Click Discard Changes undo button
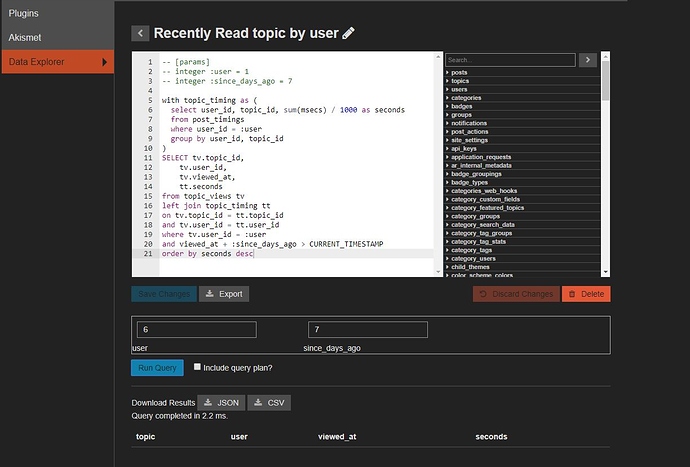The height and width of the screenshot is (467, 690). coord(516,294)
